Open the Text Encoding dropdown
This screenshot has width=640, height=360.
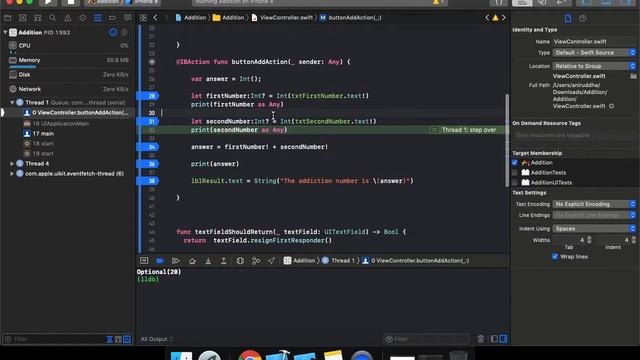tap(594, 204)
